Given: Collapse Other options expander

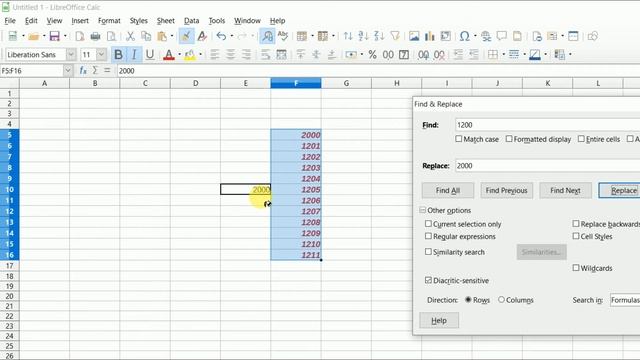Looking at the screenshot, I should (x=422, y=210).
